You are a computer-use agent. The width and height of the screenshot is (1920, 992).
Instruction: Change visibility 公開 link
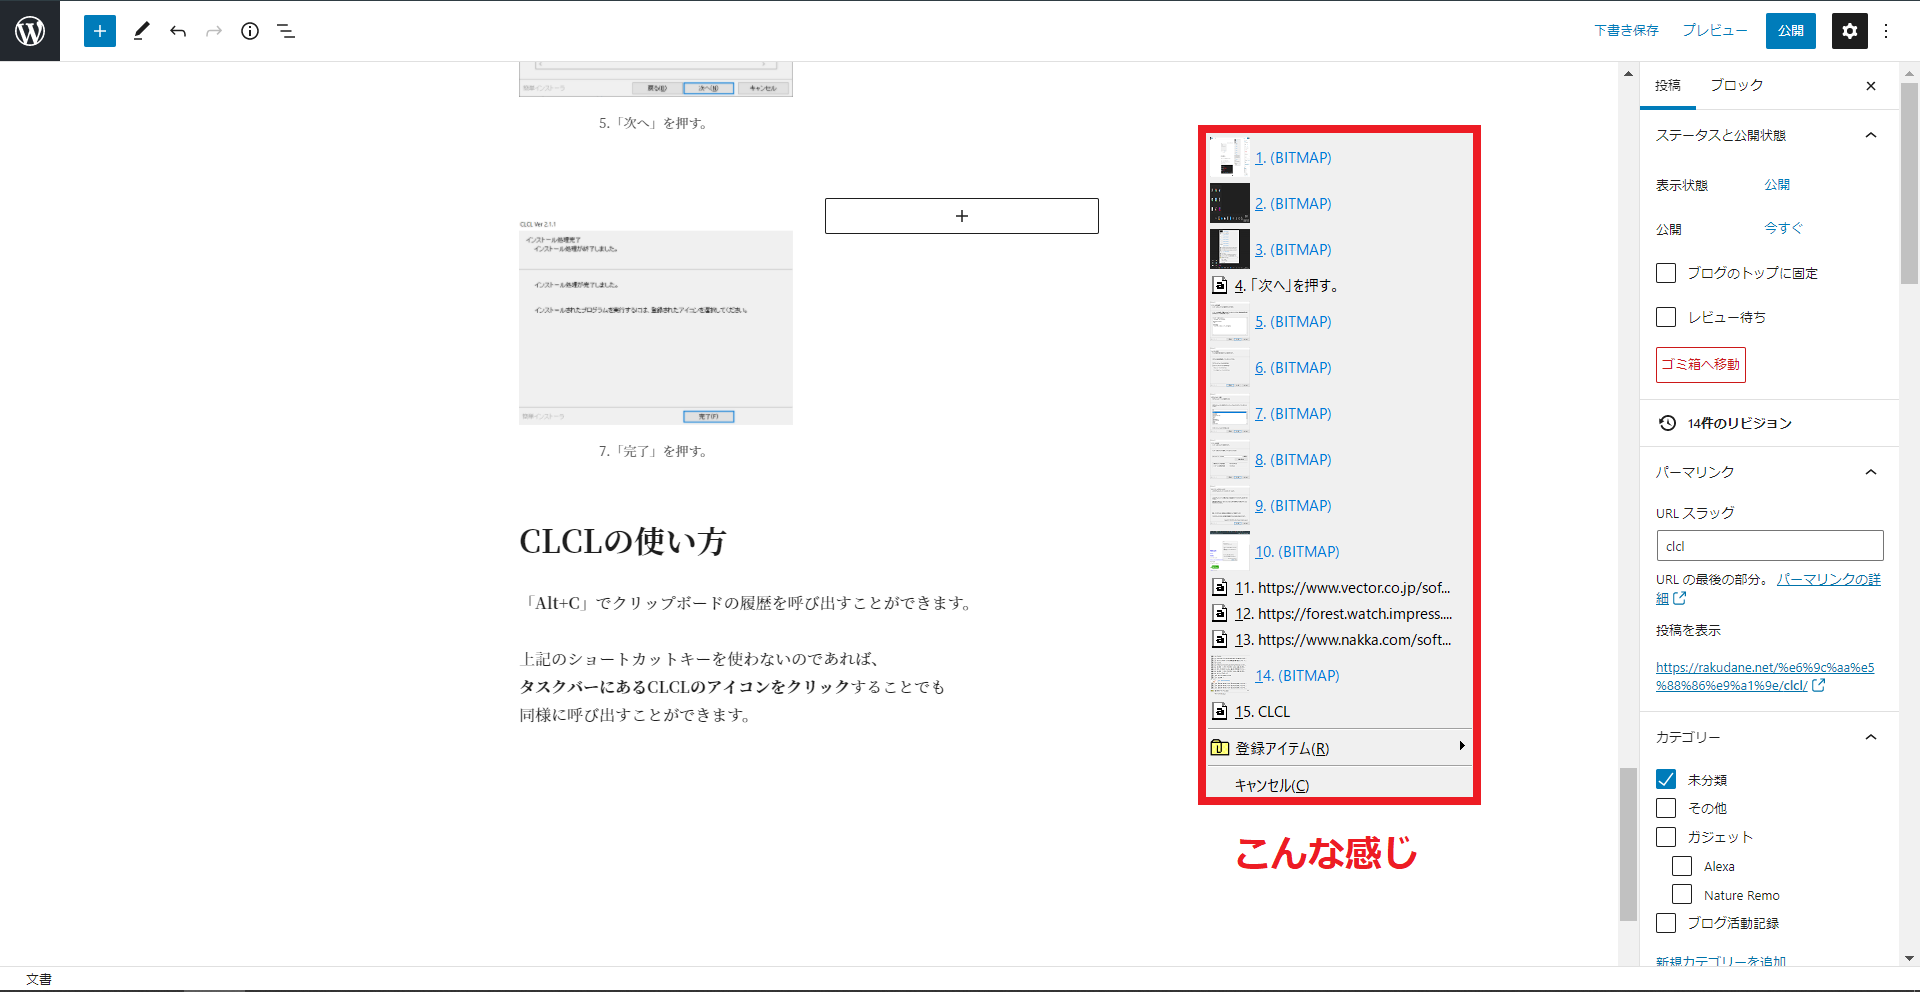click(1777, 185)
